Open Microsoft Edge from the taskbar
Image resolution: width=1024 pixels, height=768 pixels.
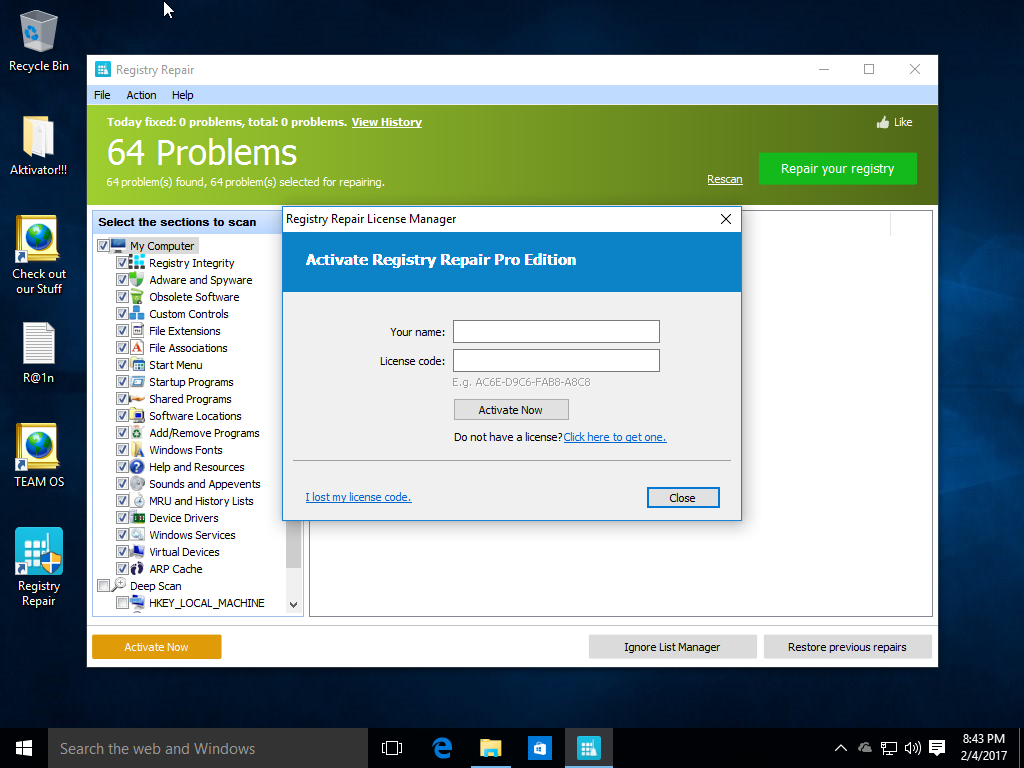(x=442, y=748)
